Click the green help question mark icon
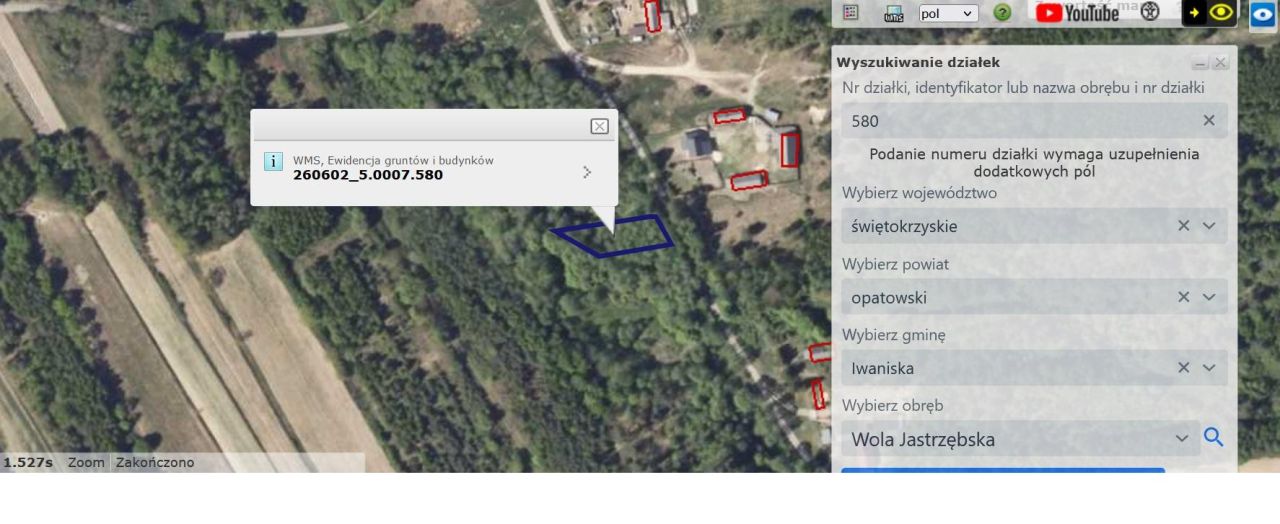Image resolution: width=1280 pixels, height=524 pixels. click(x=1002, y=13)
